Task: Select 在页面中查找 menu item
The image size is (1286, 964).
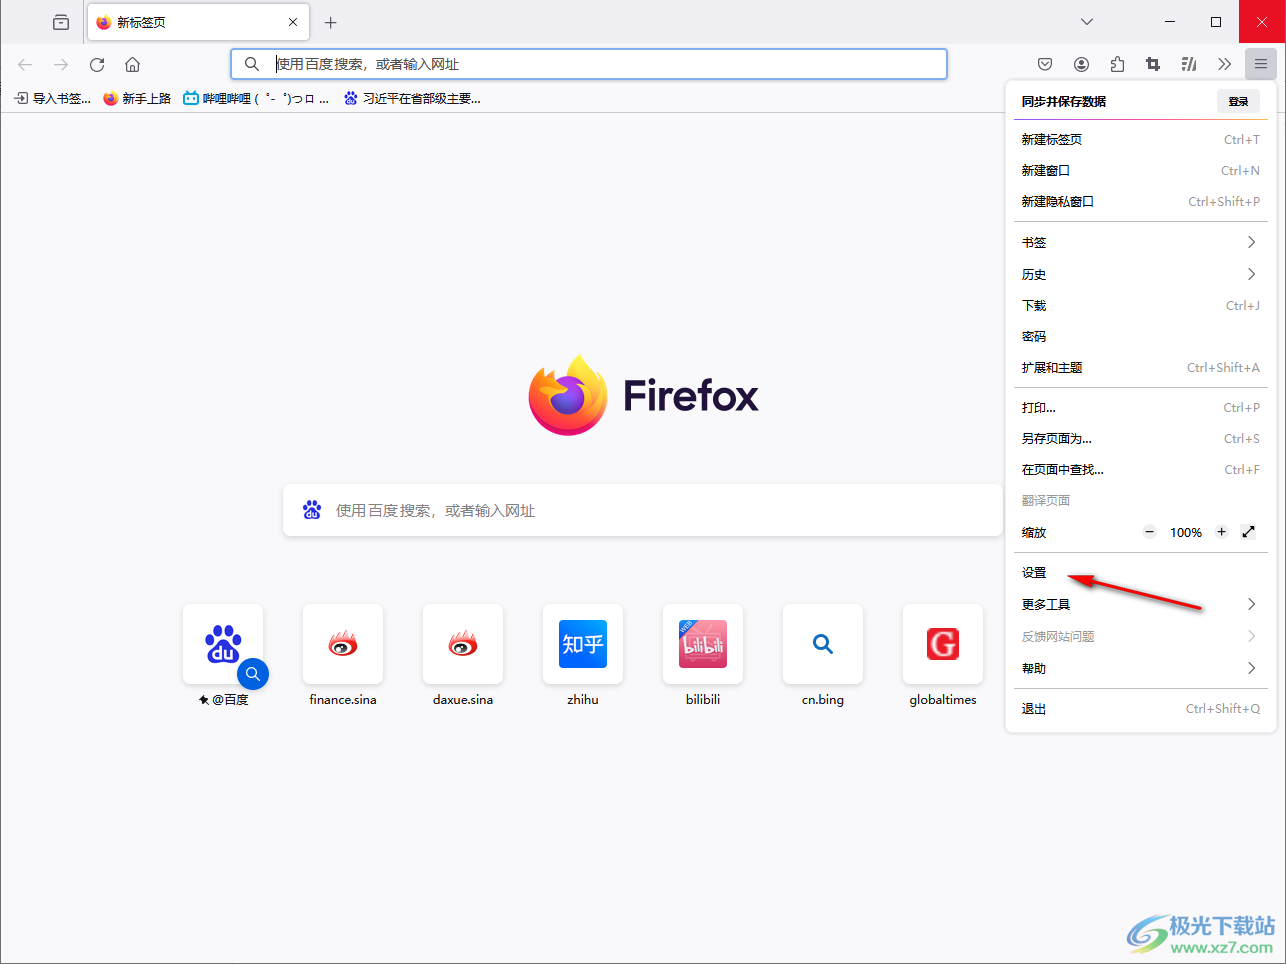Action: [1140, 469]
